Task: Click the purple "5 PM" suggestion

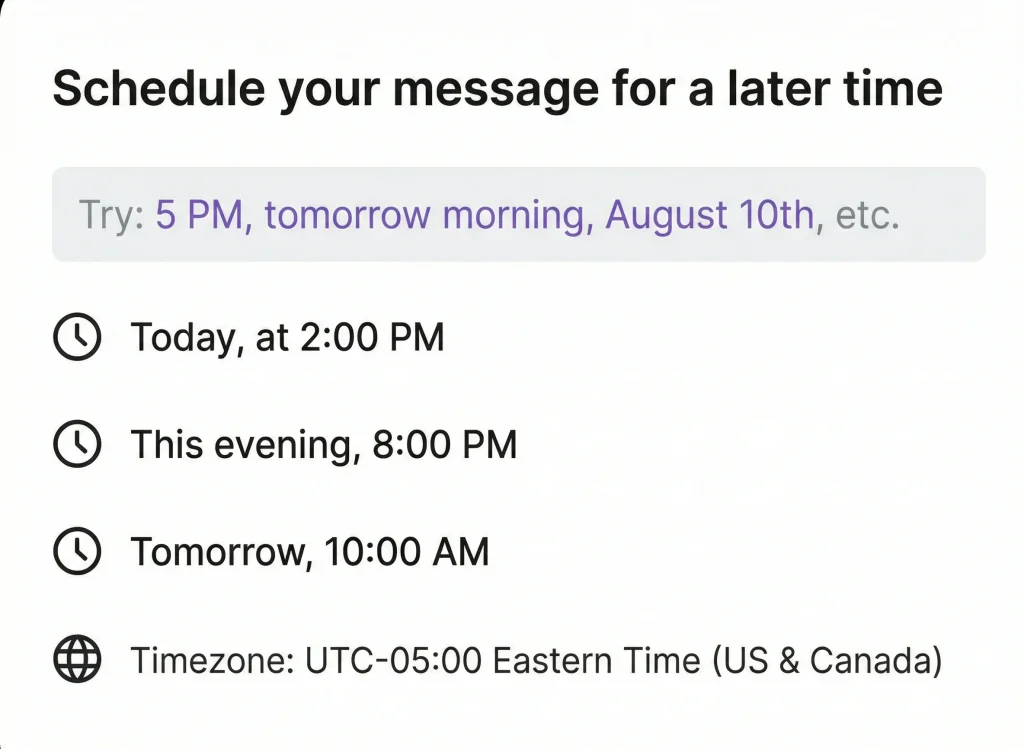Action: click(x=199, y=215)
